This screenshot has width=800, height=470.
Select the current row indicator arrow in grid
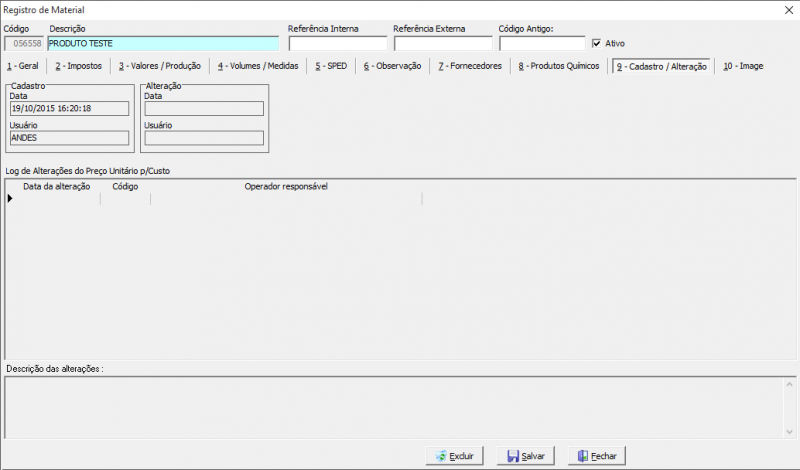pyautogui.click(x=10, y=199)
